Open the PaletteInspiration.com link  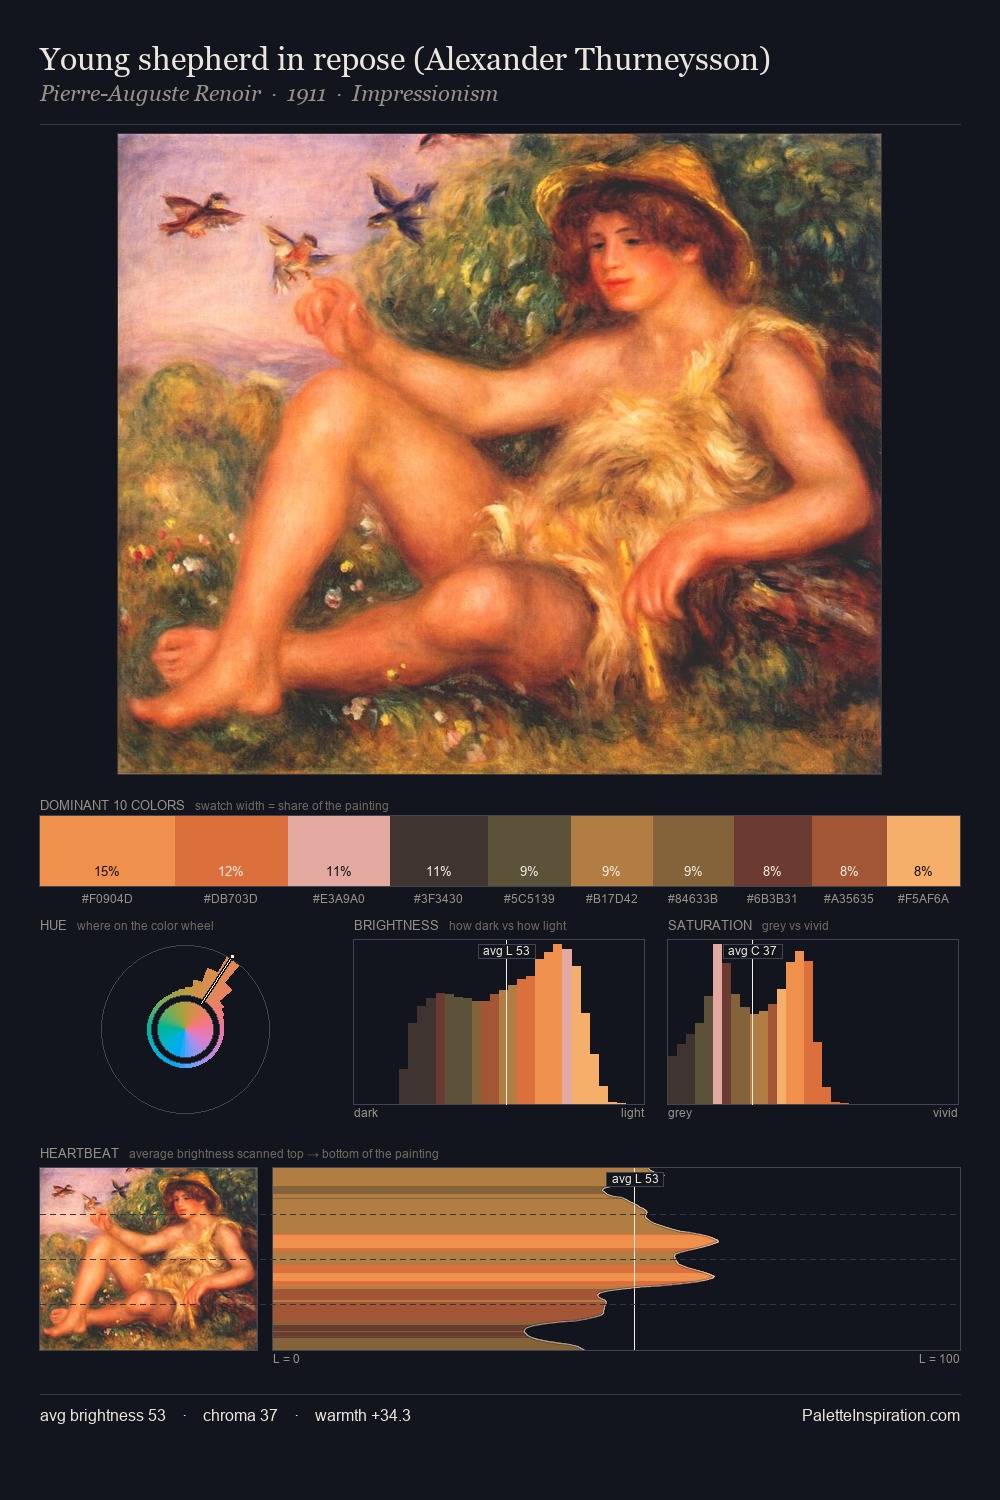click(881, 1416)
